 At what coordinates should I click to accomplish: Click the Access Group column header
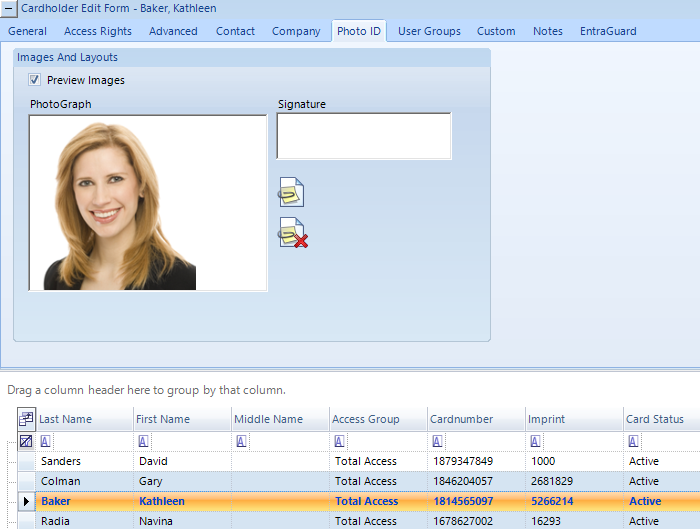coord(366,419)
